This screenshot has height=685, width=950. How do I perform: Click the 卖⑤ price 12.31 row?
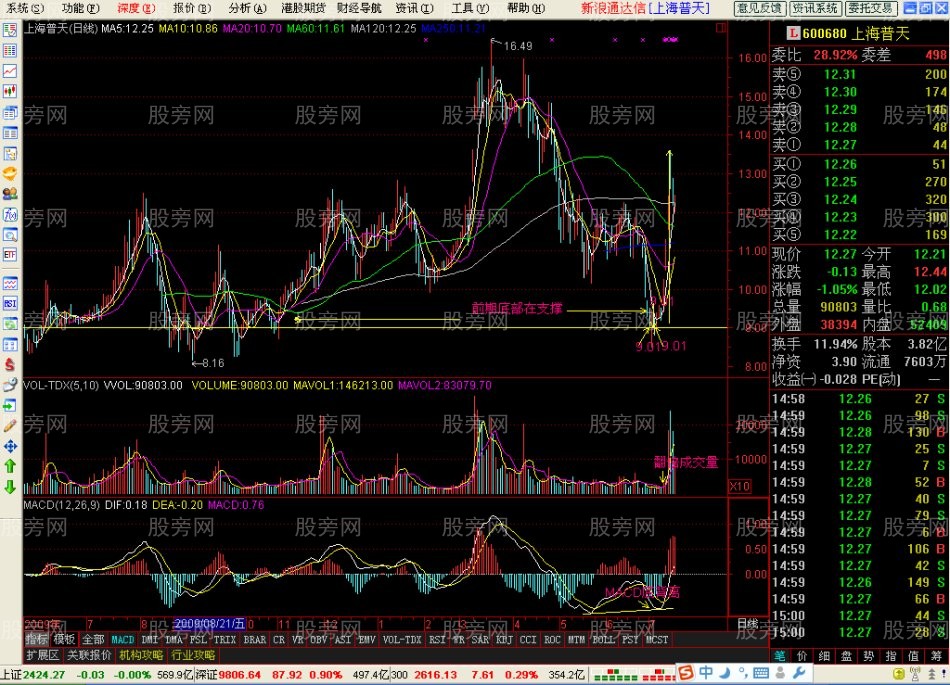(859, 74)
